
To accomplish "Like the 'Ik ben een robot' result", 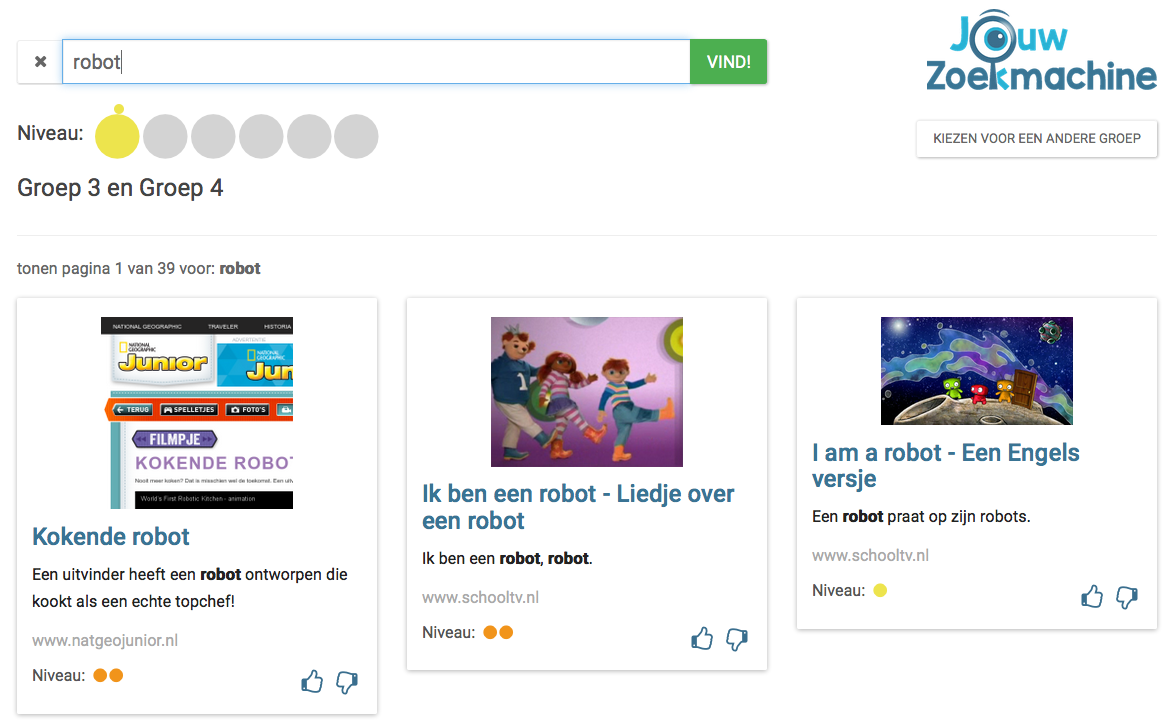I will pyautogui.click(x=702, y=638).
